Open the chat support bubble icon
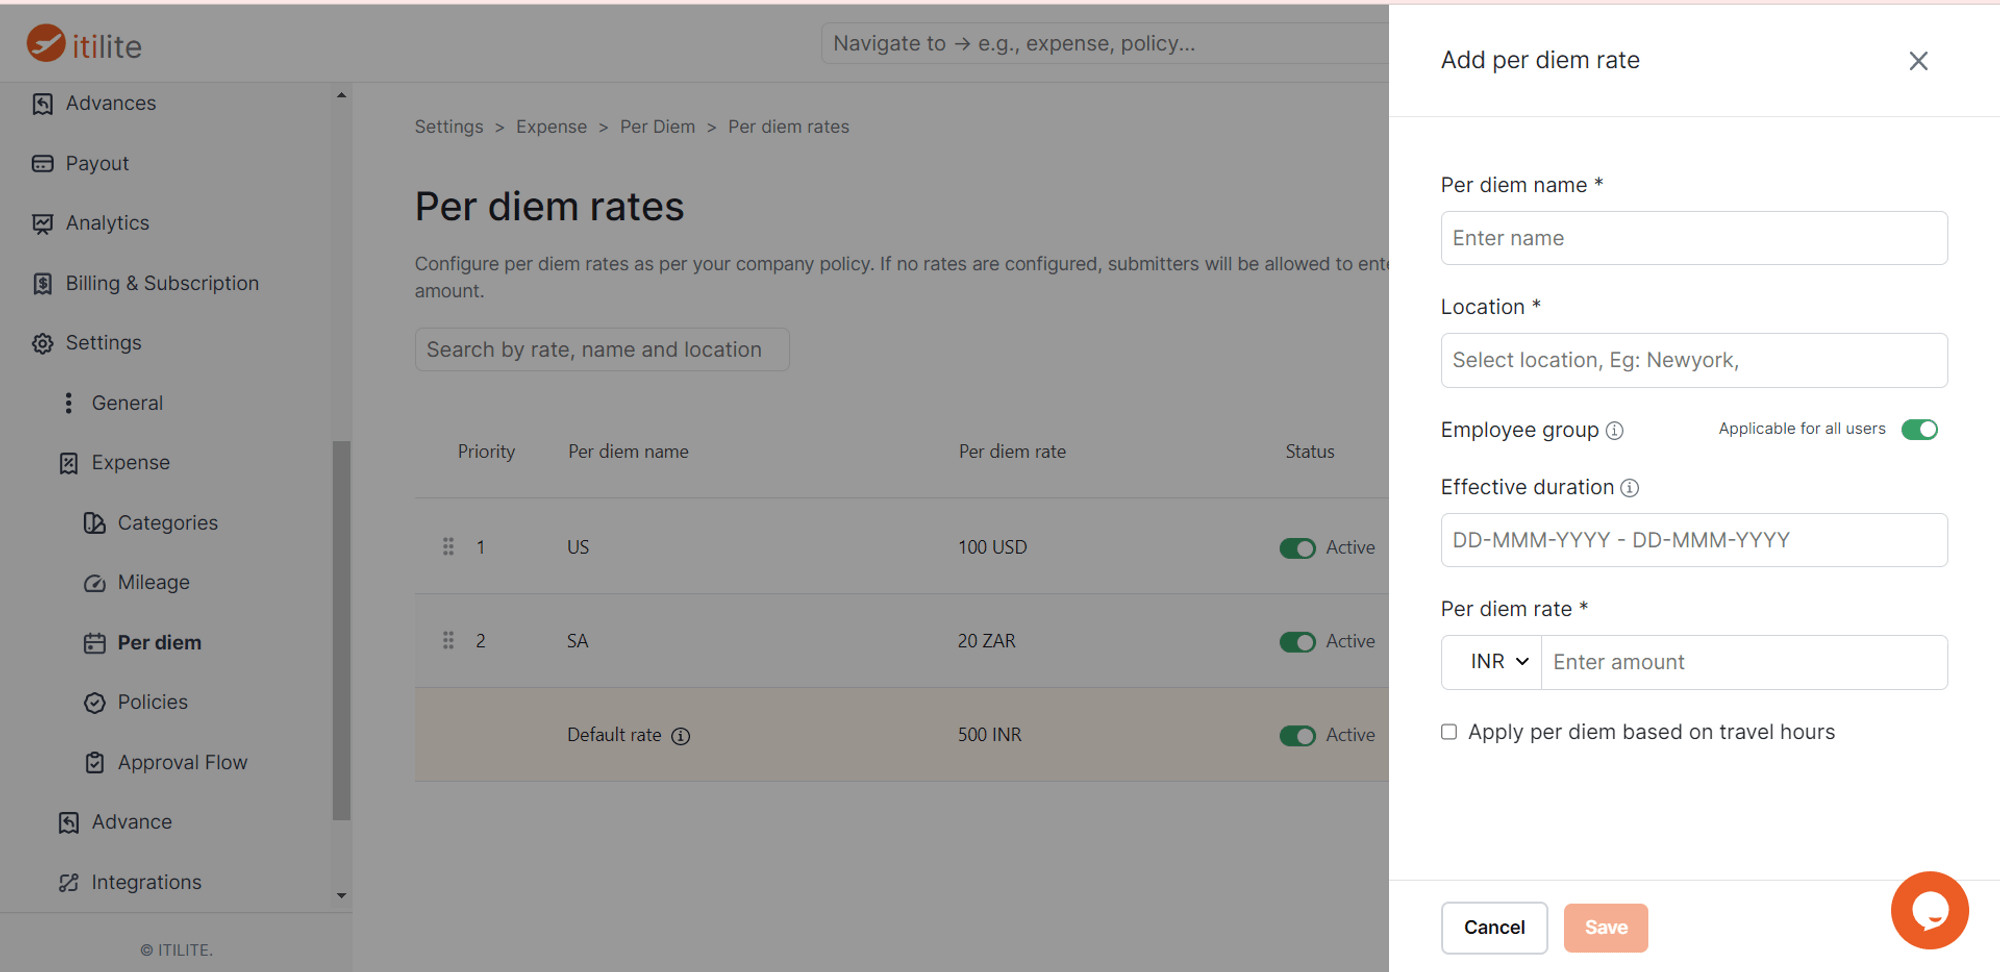The image size is (2000, 972). click(x=1930, y=910)
